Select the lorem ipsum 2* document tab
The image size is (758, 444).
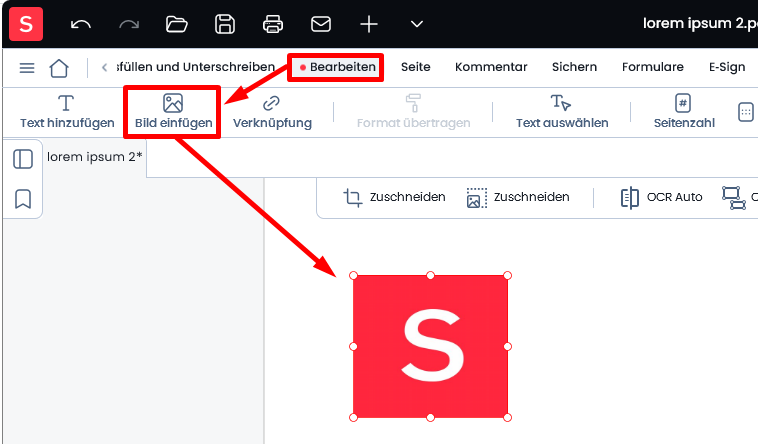[94, 157]
